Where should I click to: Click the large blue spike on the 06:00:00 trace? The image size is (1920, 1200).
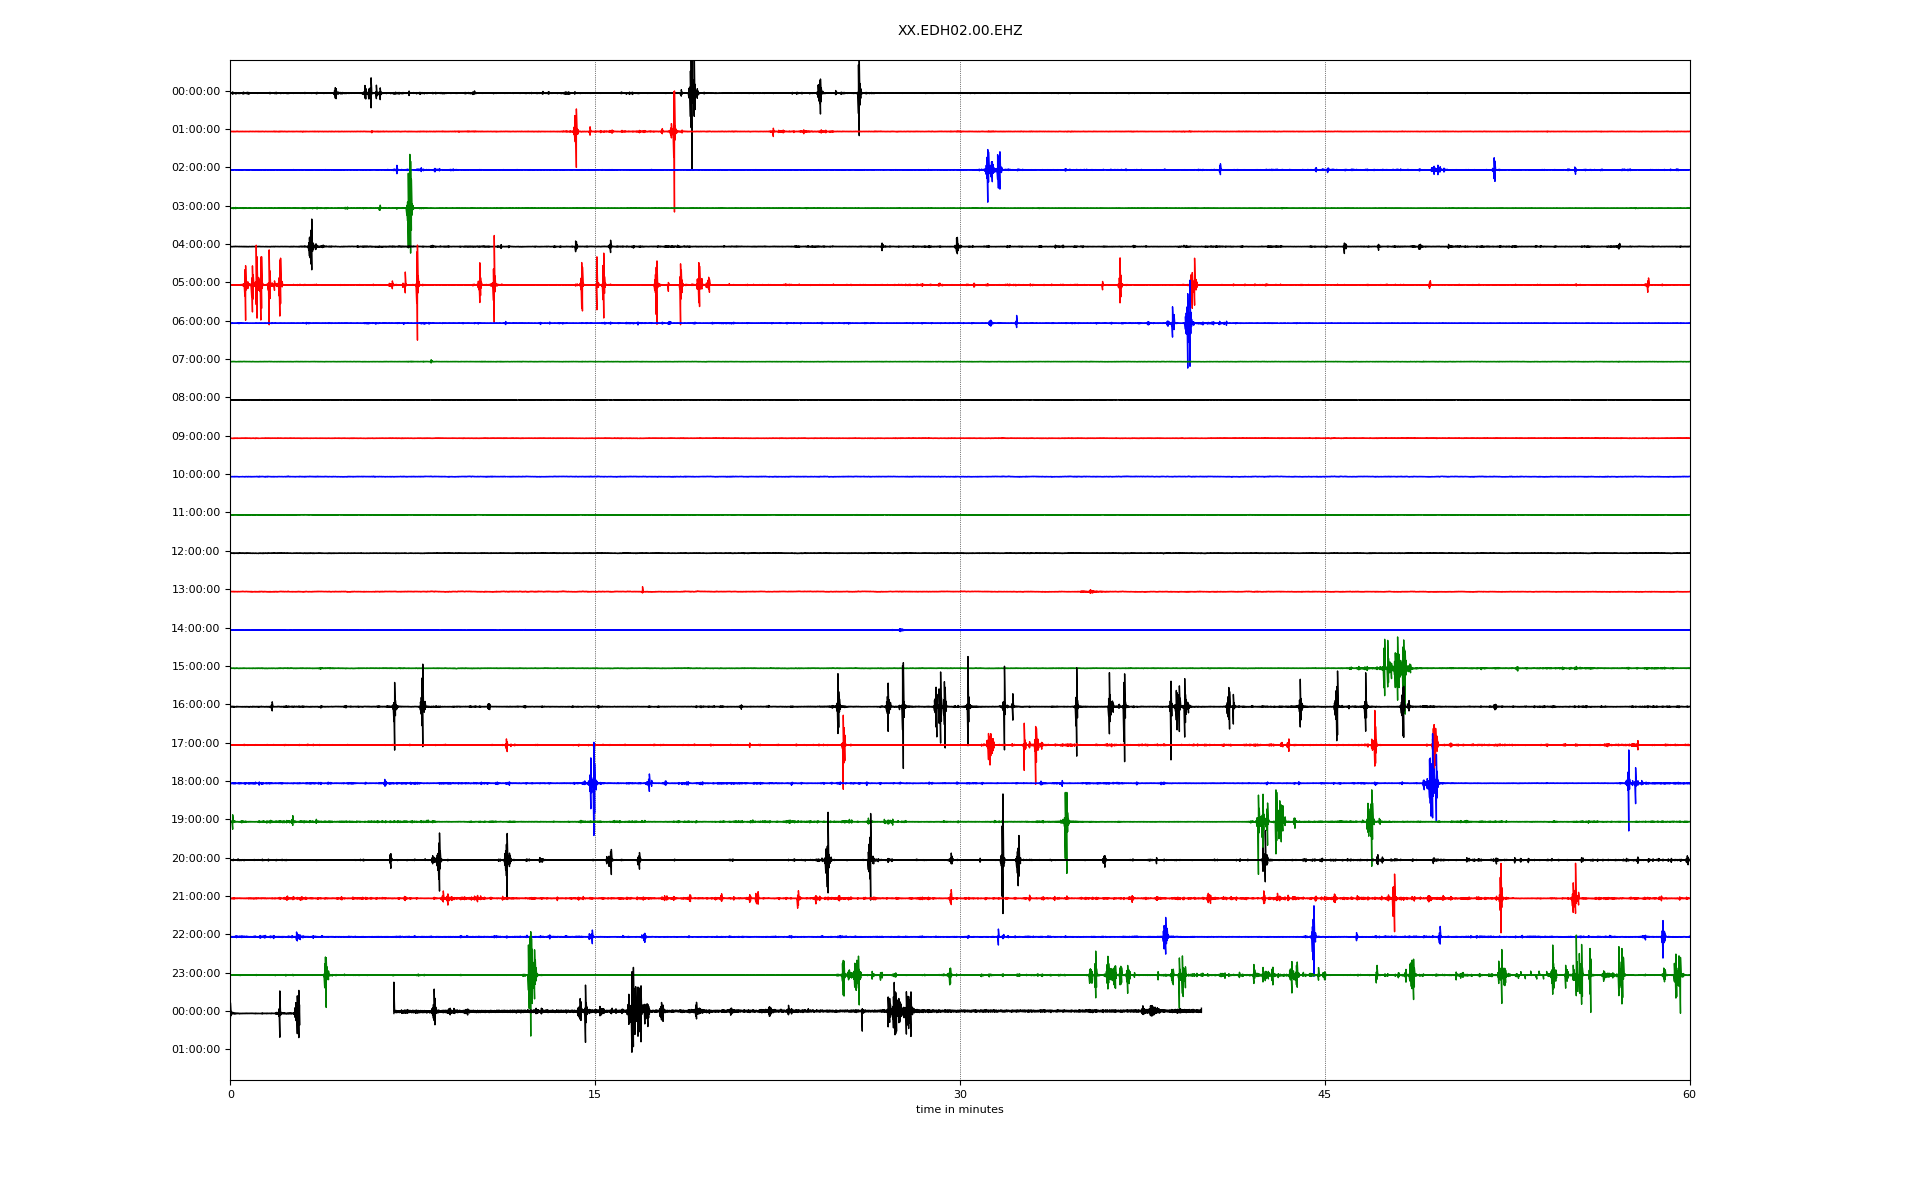pos(1188,325)
